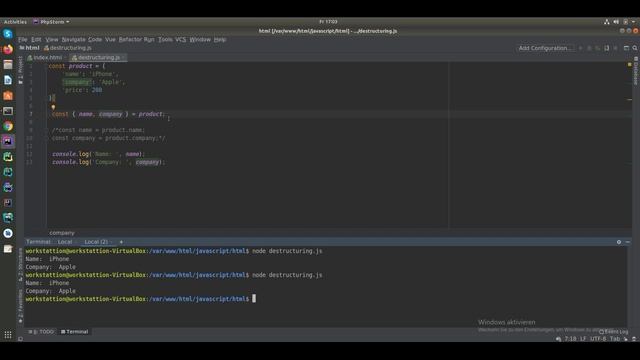Open the Database tool window
Screen dimensions: 640x360
(x=636, y=71)
